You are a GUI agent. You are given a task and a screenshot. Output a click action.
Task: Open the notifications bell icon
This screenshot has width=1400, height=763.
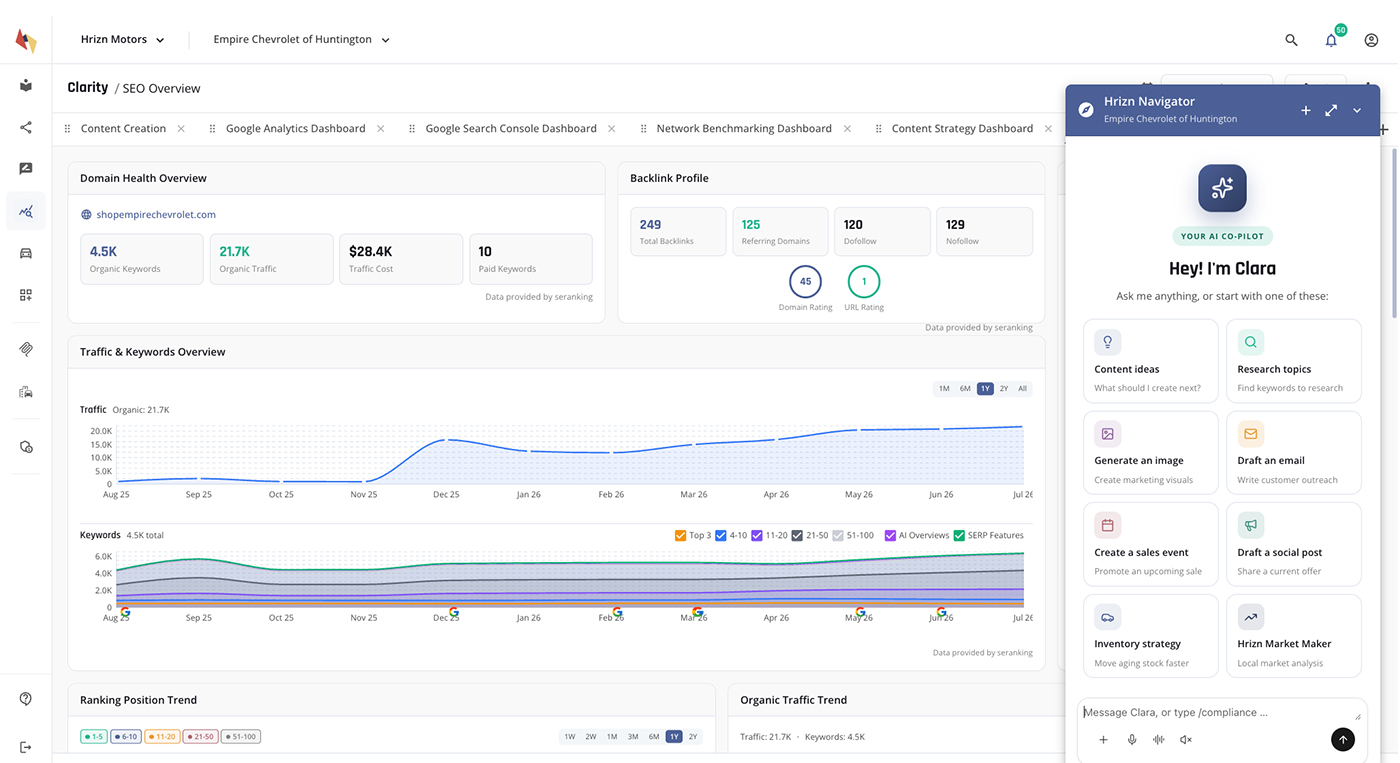pyautogui.click(x=1331, y=40)
